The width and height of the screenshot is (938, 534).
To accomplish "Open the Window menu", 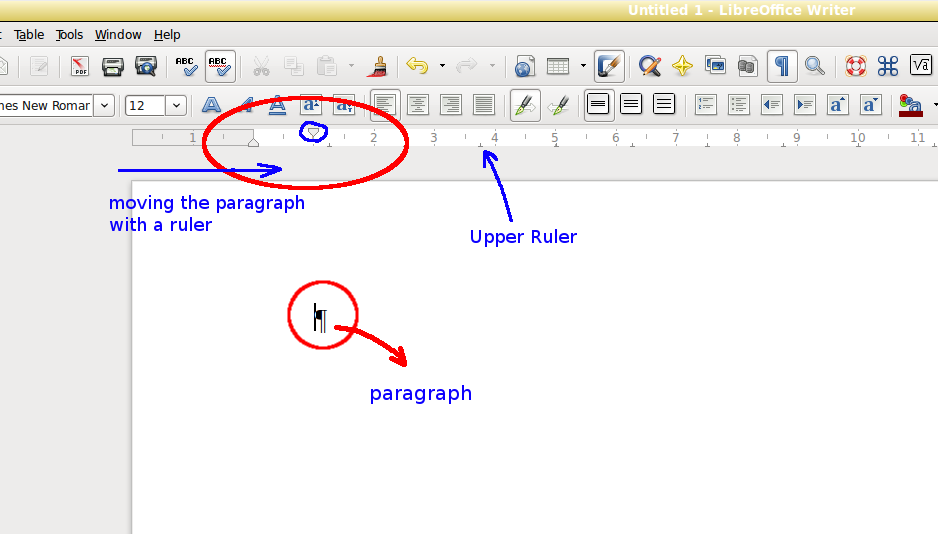I will 118,35.
